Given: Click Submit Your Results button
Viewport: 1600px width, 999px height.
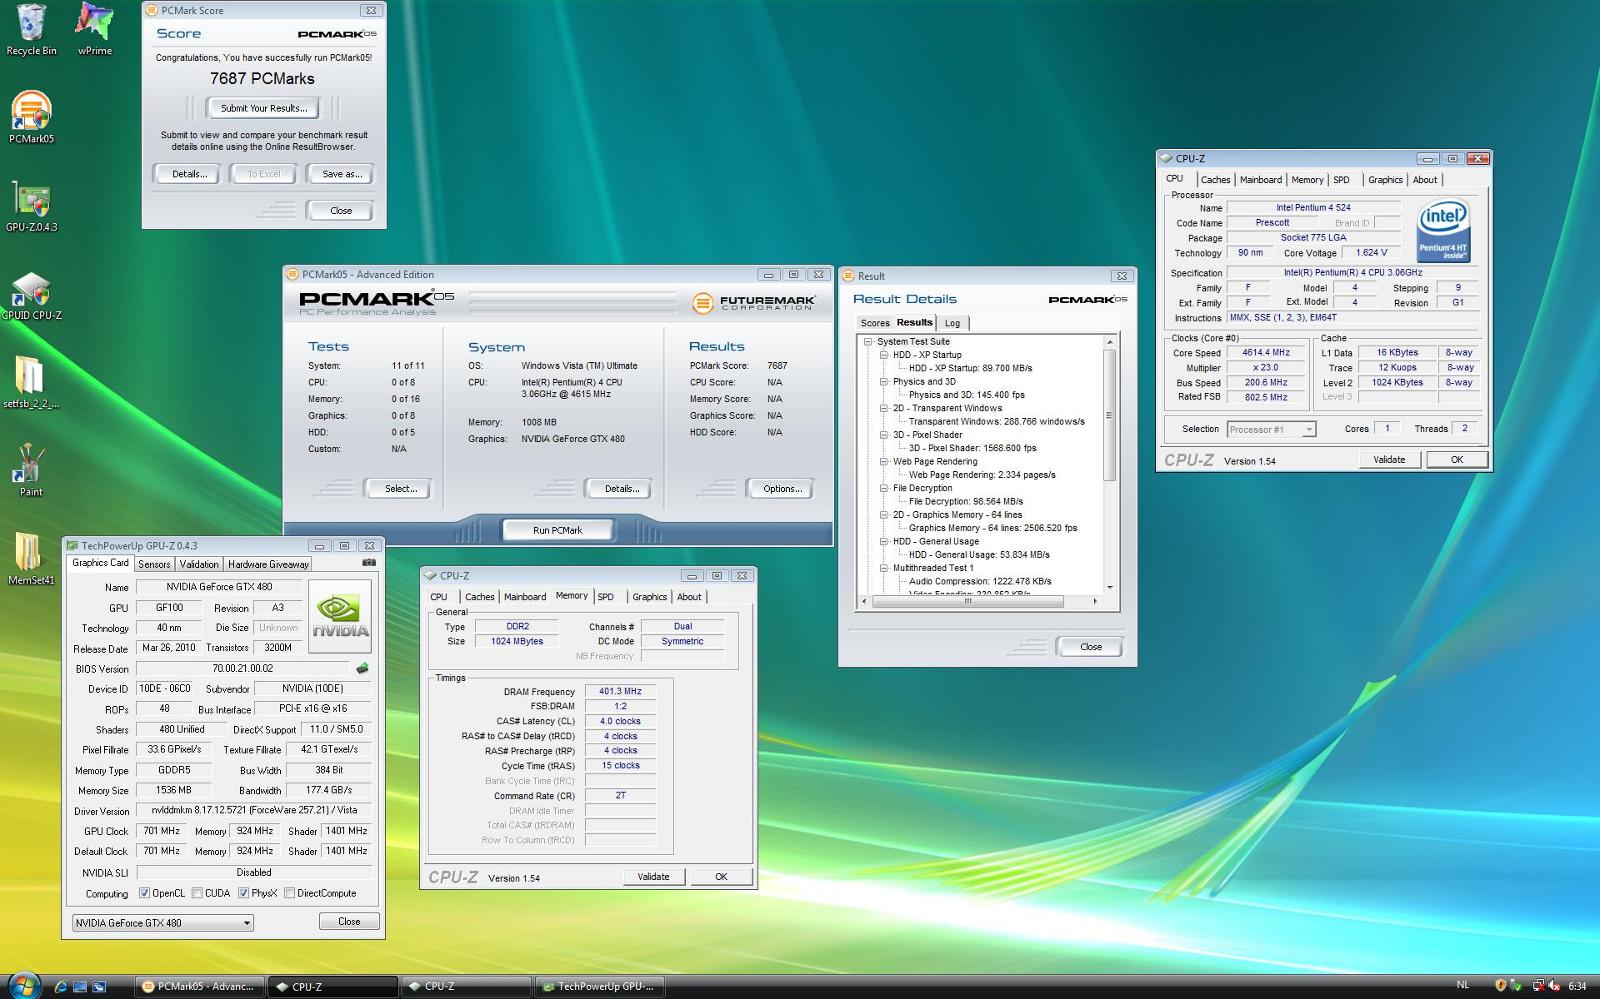Looking at the screenshot, I should 264,108.
